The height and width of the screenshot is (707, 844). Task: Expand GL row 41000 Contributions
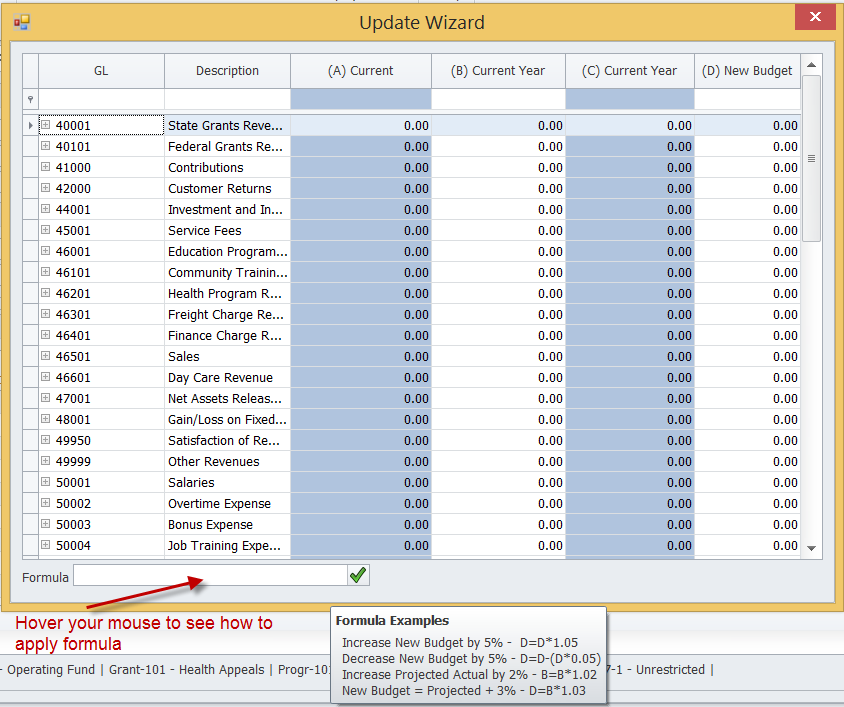click(46, 168)
